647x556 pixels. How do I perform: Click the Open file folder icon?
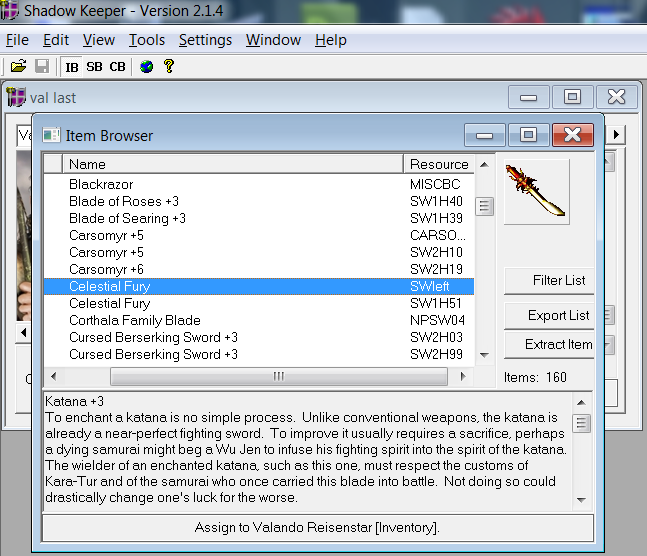click(18, 67)
